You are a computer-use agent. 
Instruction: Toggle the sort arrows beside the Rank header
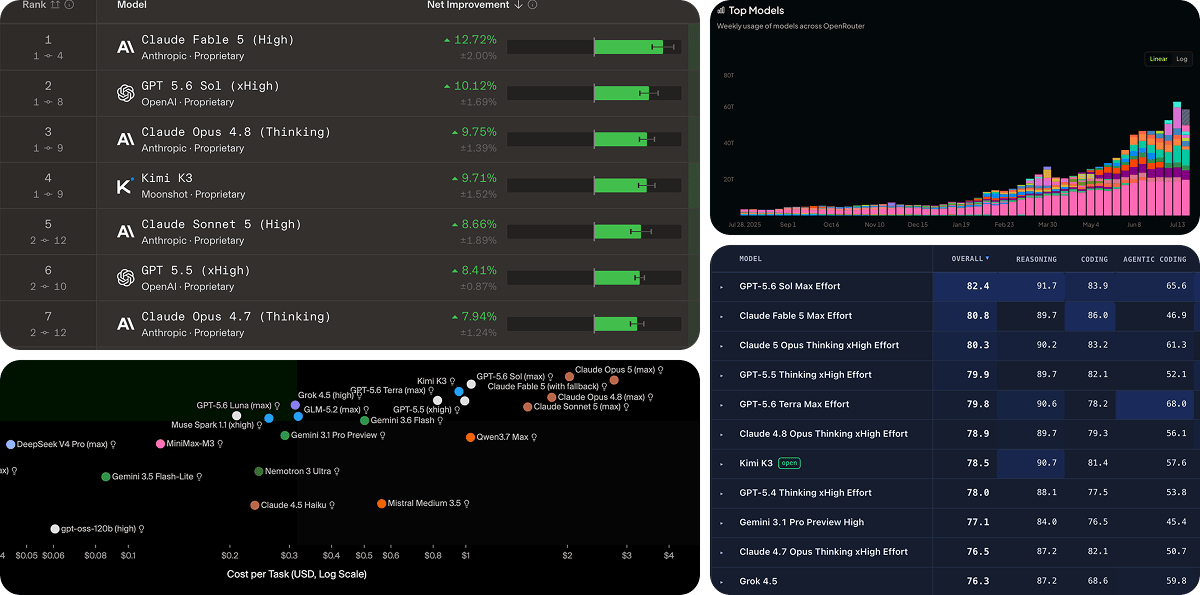pos(55,5)
